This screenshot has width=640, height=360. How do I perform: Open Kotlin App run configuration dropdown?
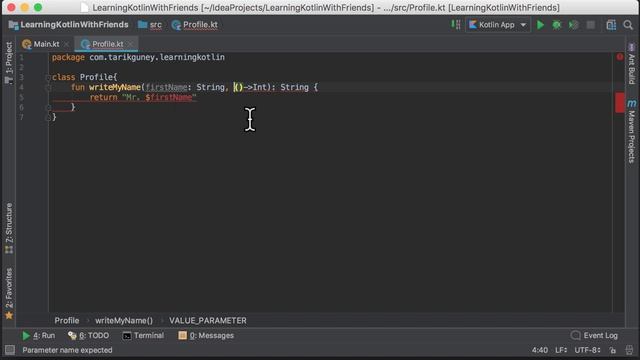[498, 25]
